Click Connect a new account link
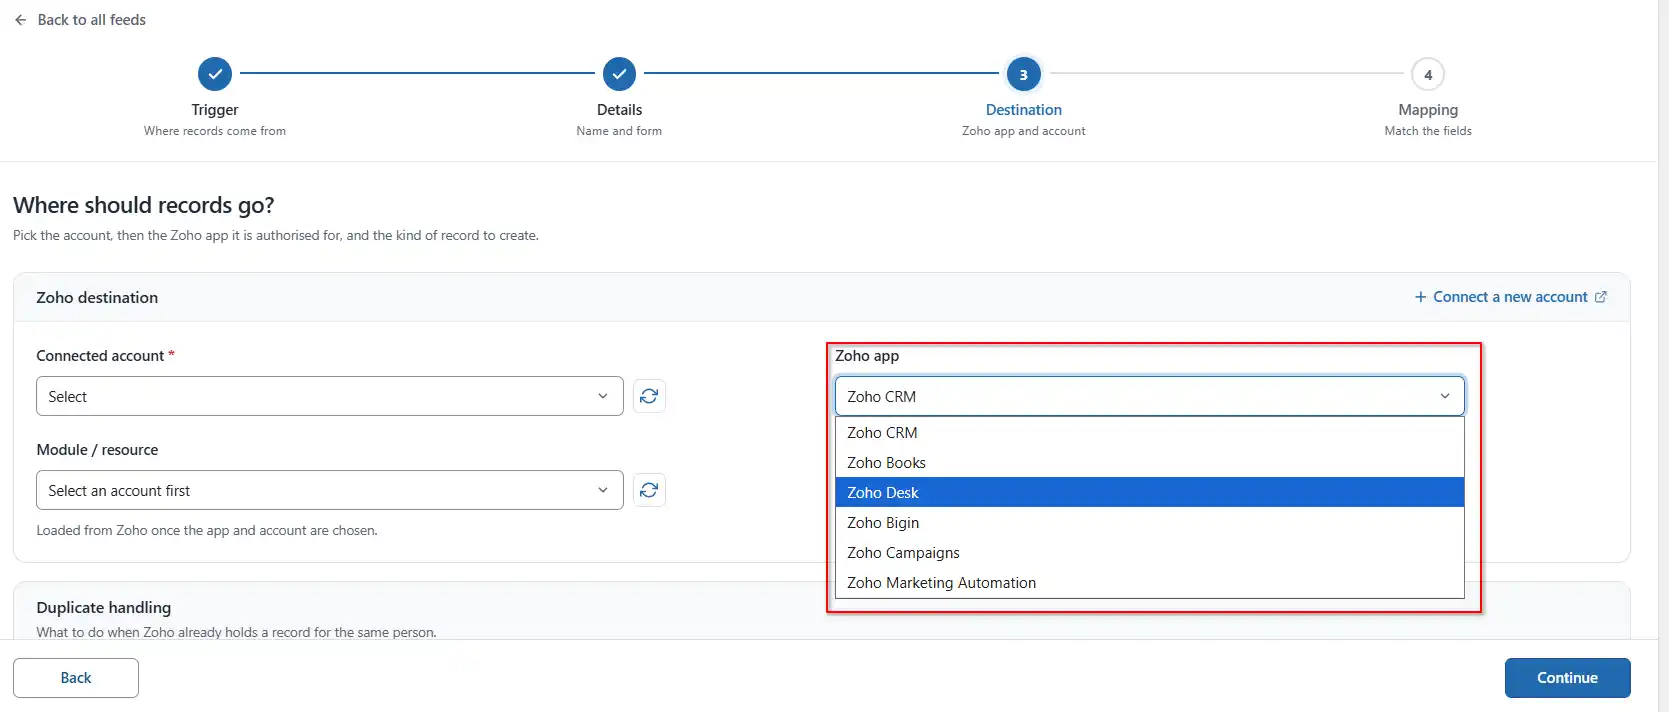This screenshot has height=712, width=1669. point(1510,297)
